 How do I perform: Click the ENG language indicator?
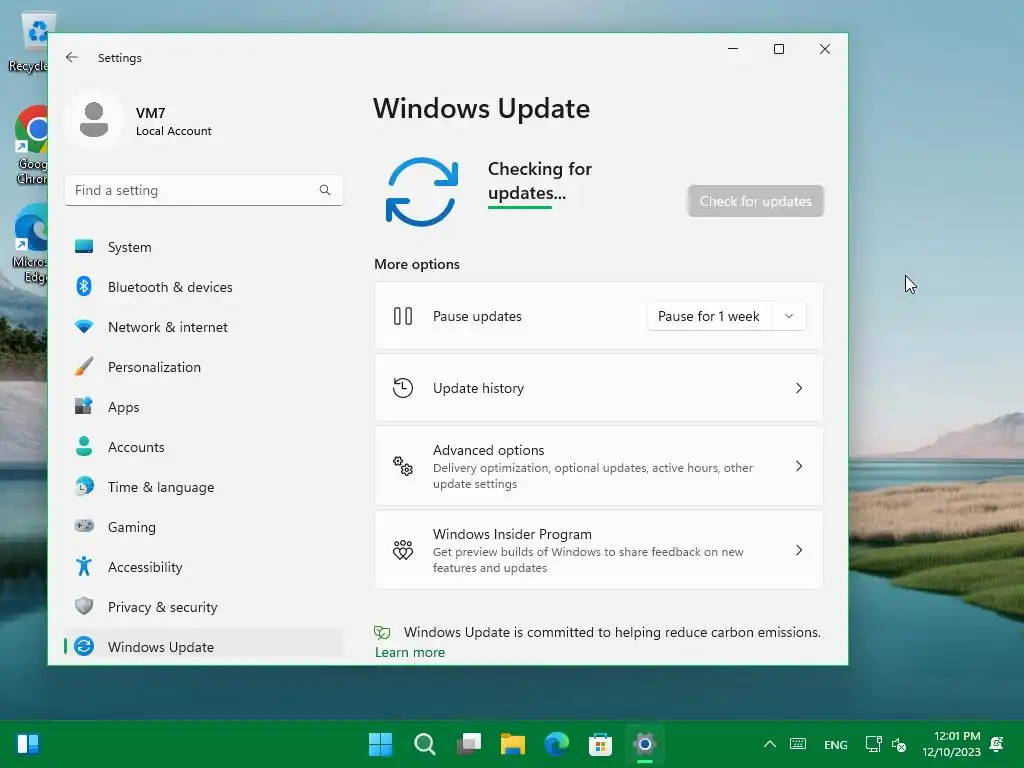[835, 744]
